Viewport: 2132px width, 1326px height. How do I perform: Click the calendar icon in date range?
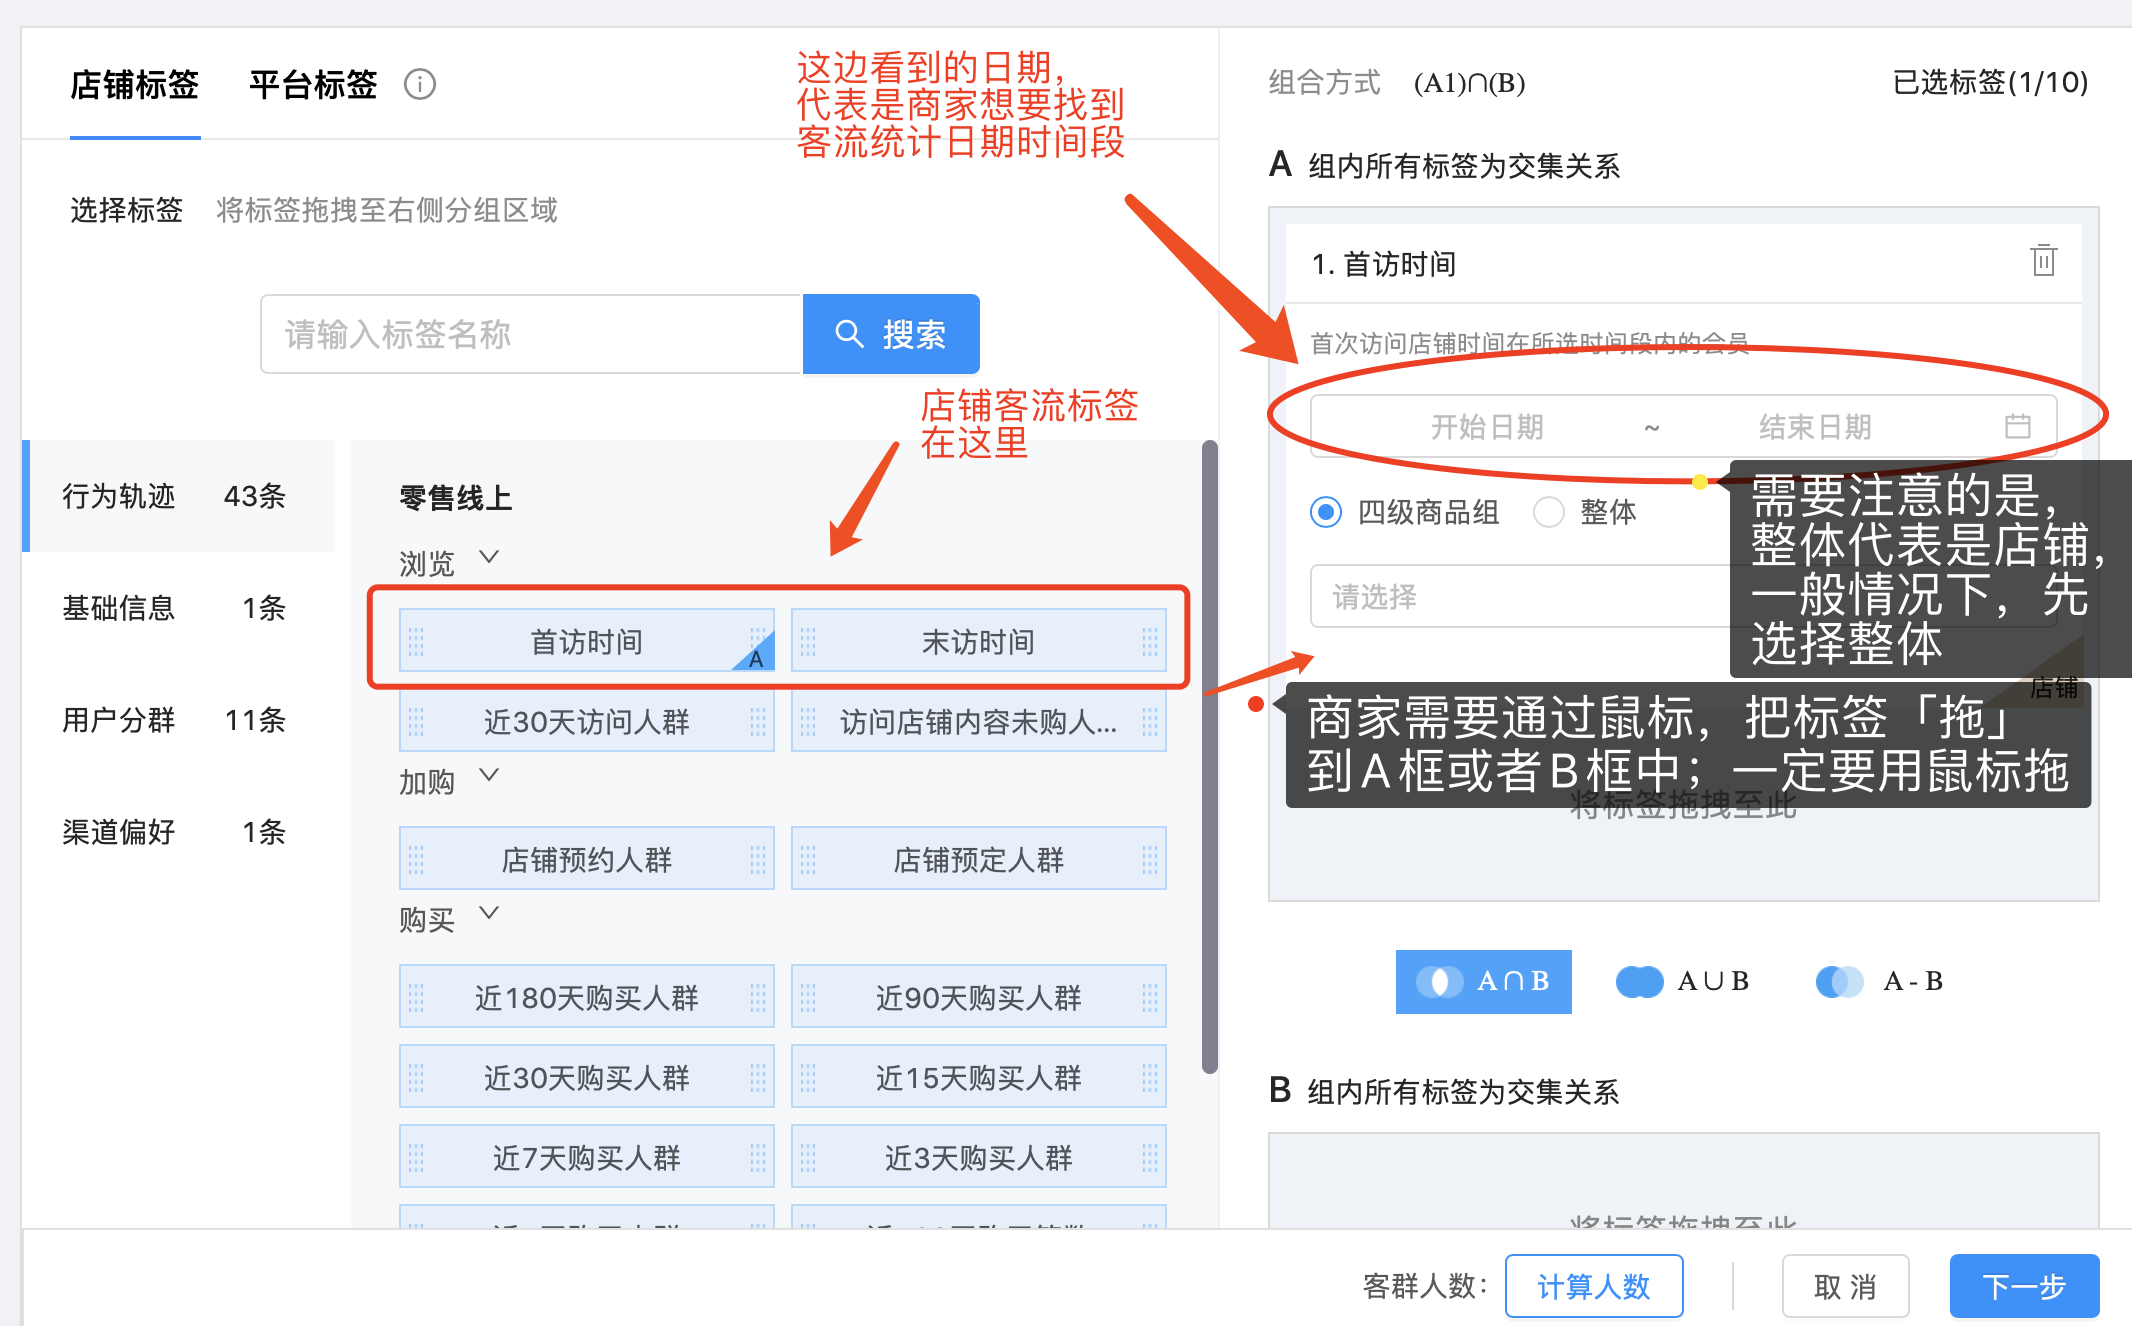pos(2017,427)
